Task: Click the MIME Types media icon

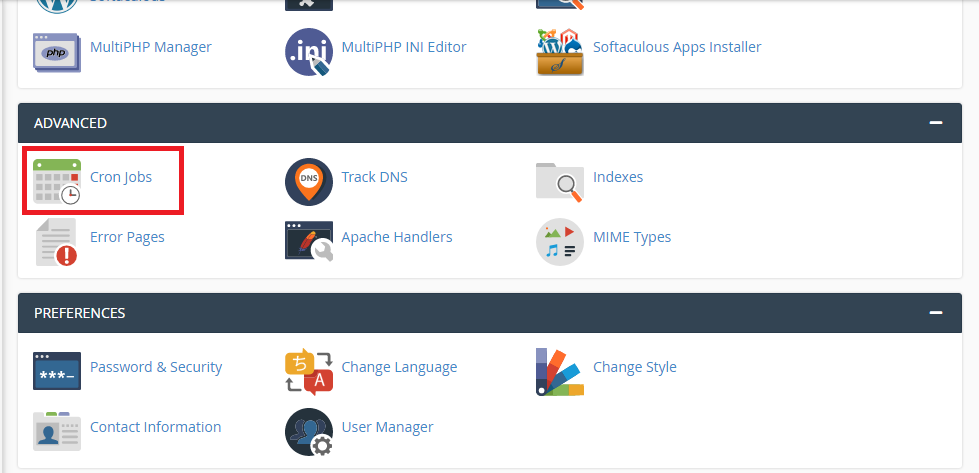Action: click(560, 241)
